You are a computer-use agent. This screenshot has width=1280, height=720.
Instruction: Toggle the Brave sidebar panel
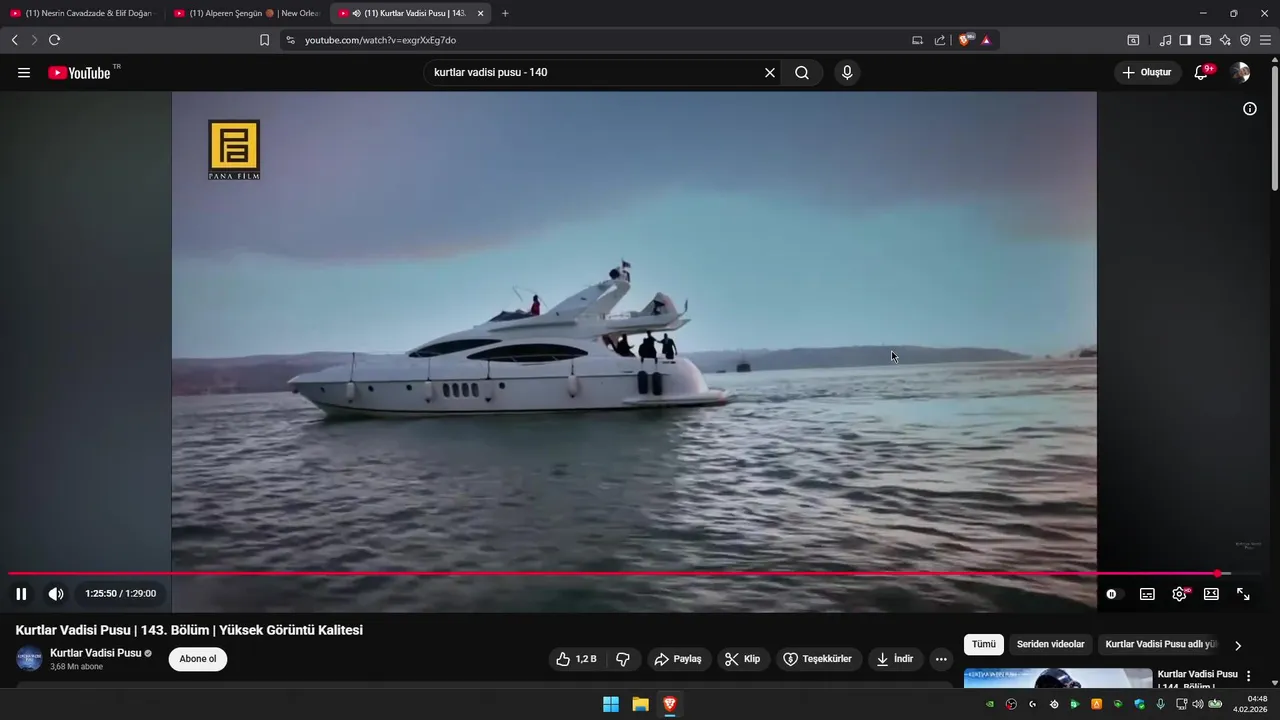click(1185, 40)
